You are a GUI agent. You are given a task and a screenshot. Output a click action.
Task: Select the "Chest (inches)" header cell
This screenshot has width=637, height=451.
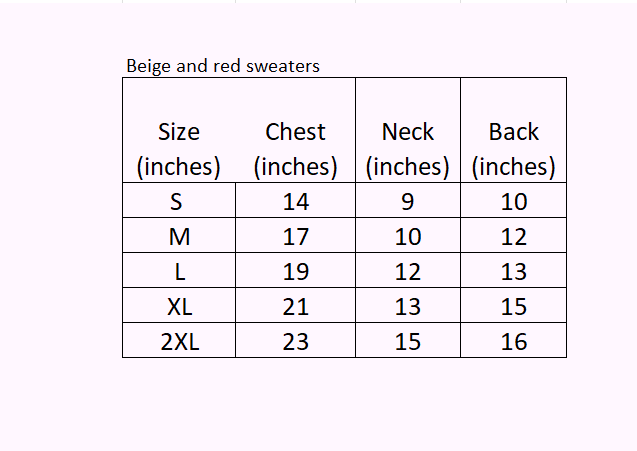pos(296,149)
